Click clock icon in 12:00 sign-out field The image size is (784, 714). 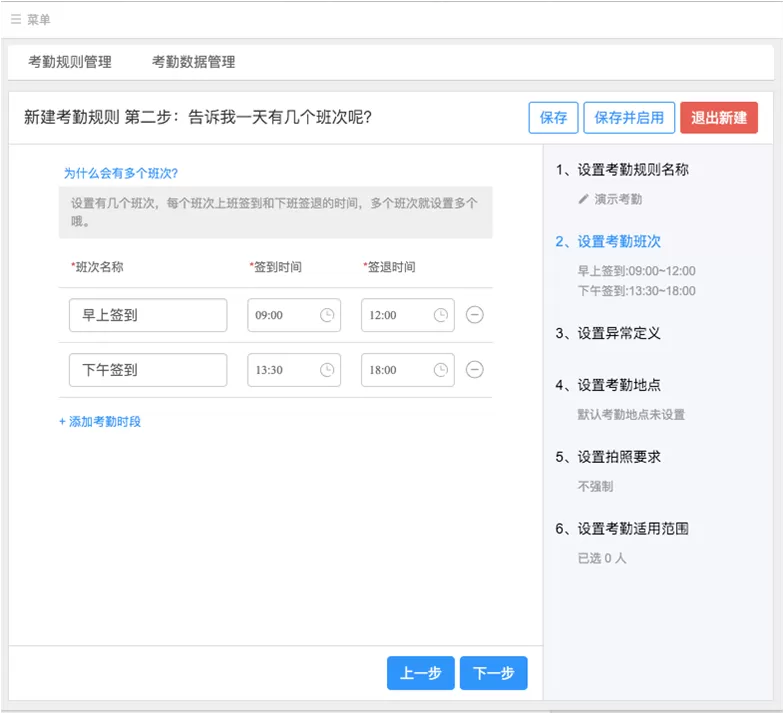pos(440,315)
